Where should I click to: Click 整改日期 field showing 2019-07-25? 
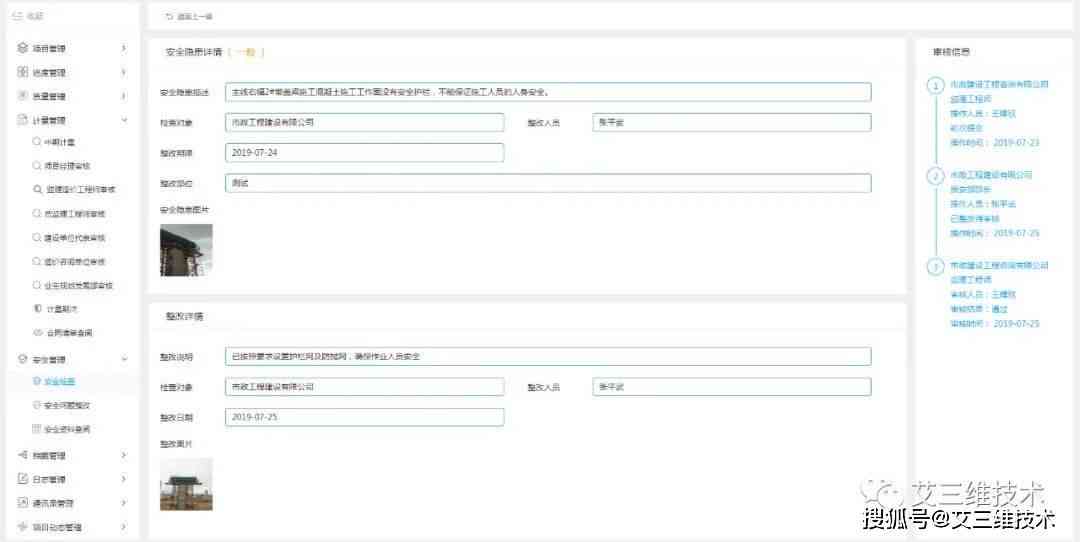pos(364,417)
